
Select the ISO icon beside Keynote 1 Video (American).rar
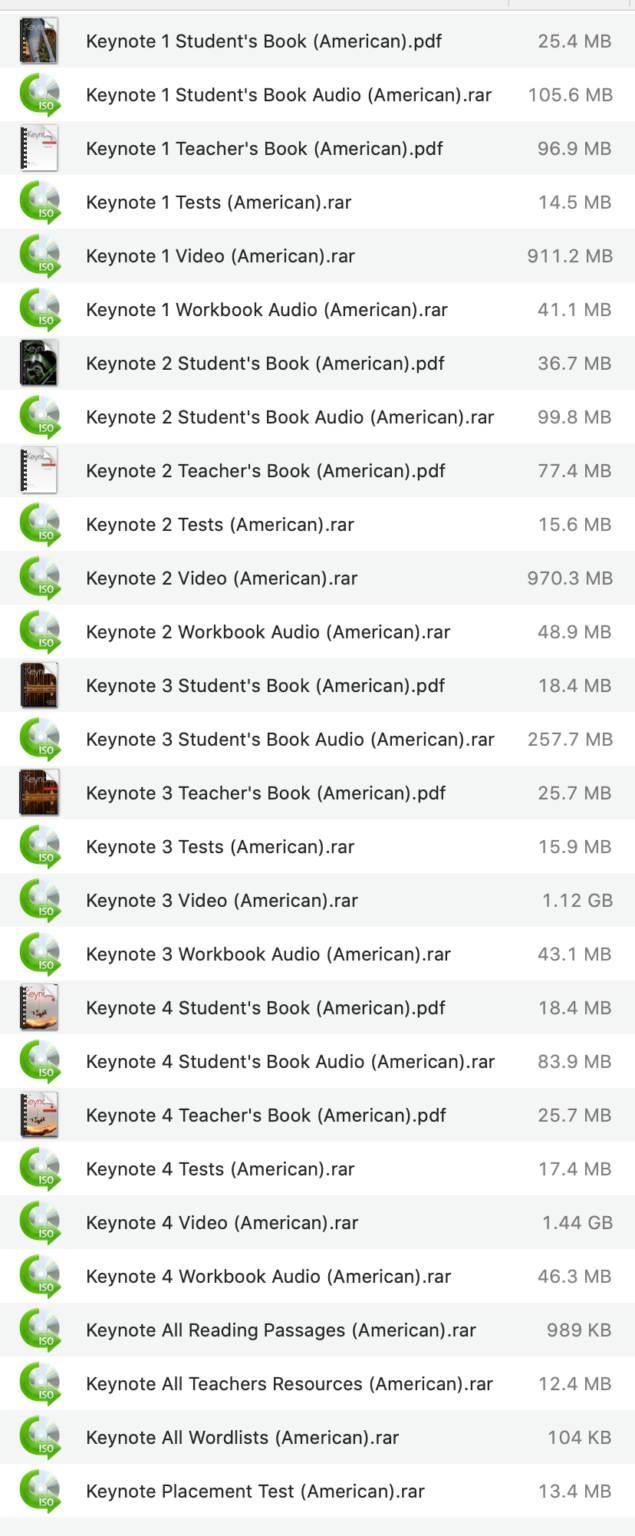pos(39,255)
